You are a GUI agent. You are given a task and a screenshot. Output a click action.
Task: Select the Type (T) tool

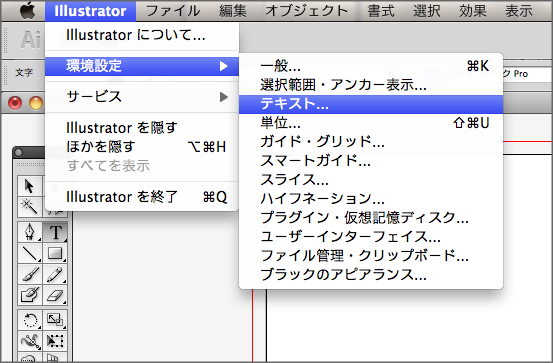pyautogui.click(x=55, y=232)
